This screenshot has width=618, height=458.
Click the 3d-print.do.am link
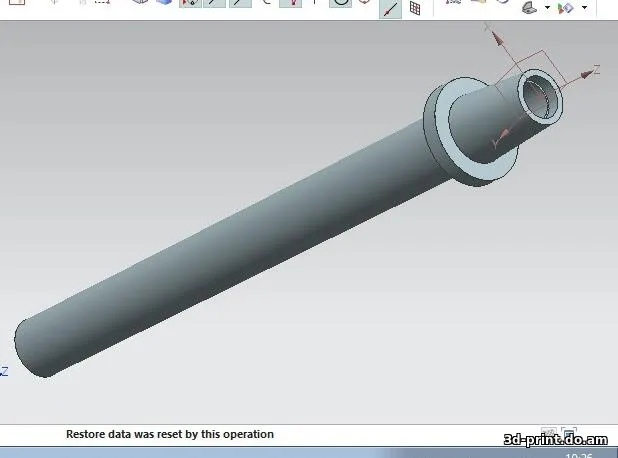[x=555, y=436]
